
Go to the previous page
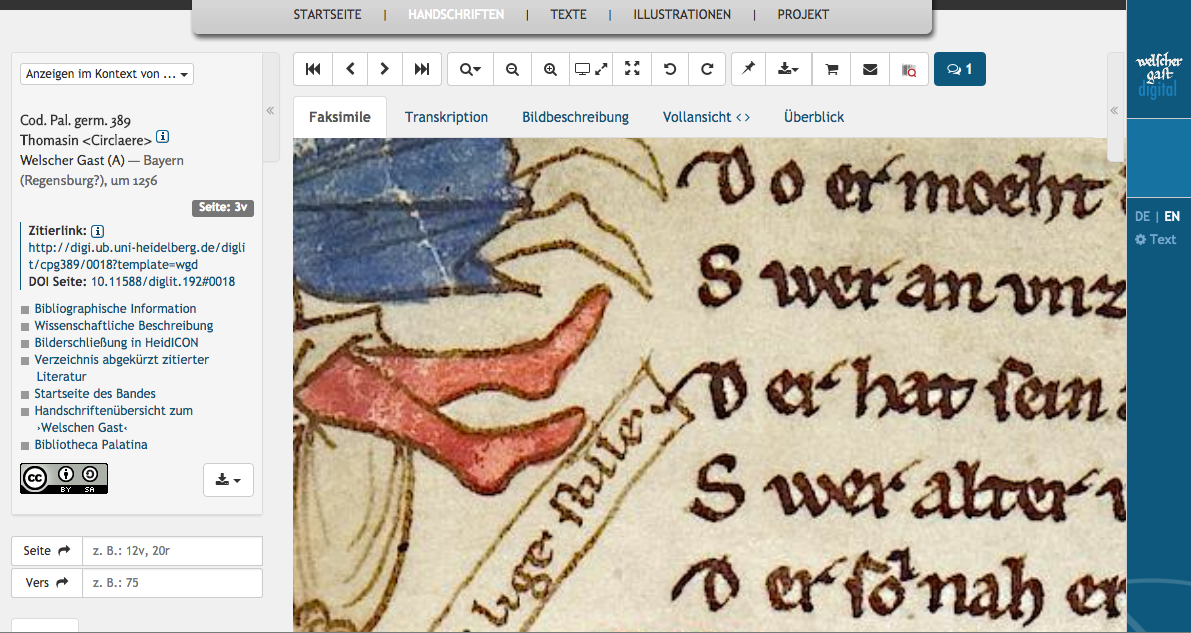tap(349, 69)
